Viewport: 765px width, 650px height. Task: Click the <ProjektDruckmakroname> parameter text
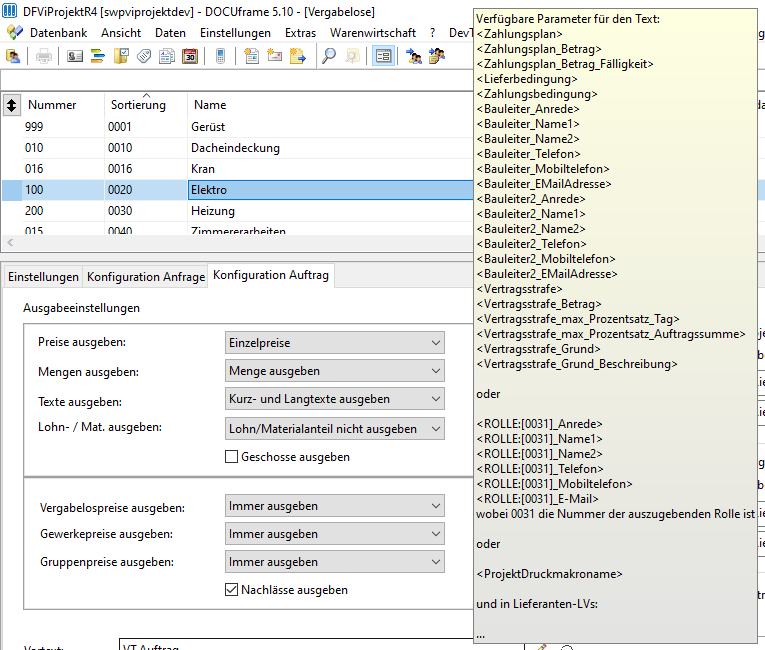pyautogui.click(x=549, y=574)
